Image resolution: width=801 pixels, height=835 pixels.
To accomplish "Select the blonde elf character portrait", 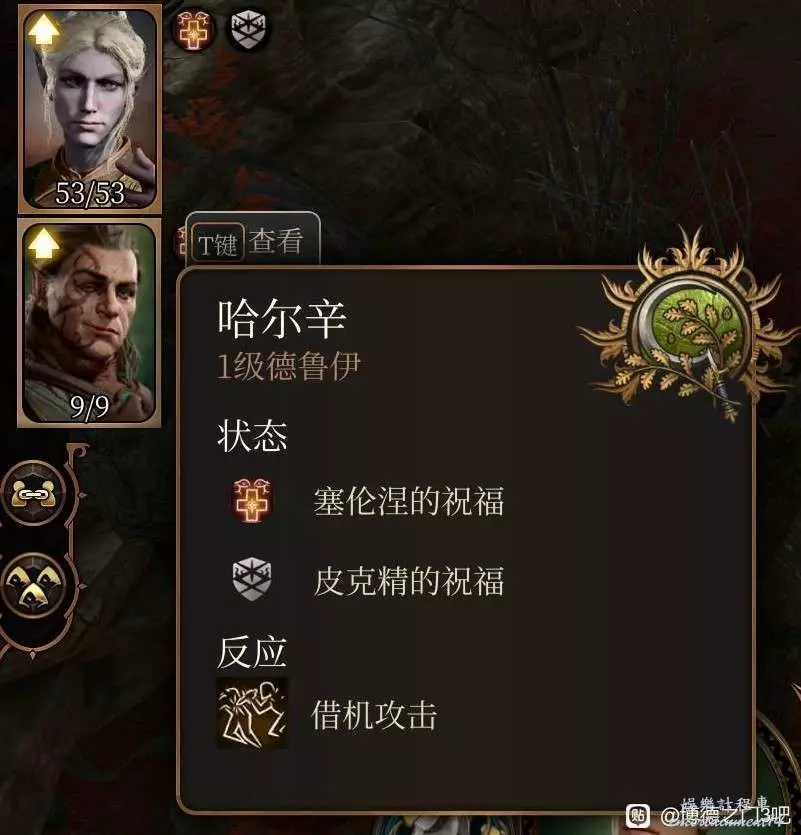I will coord(89,108).
